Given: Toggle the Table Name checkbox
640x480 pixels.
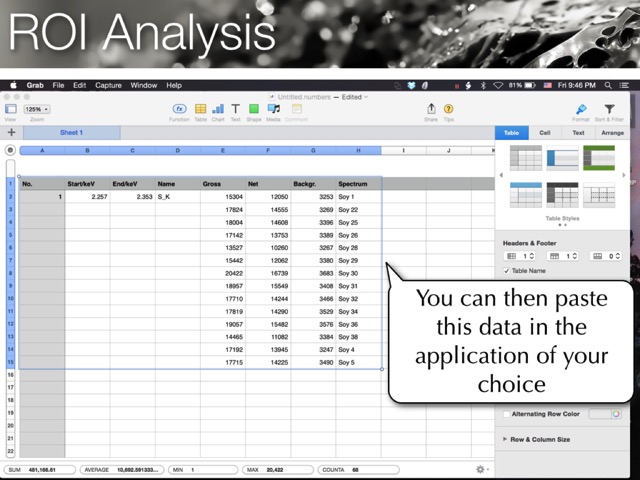Looking at the screenshot, I should tap(507, 271).
